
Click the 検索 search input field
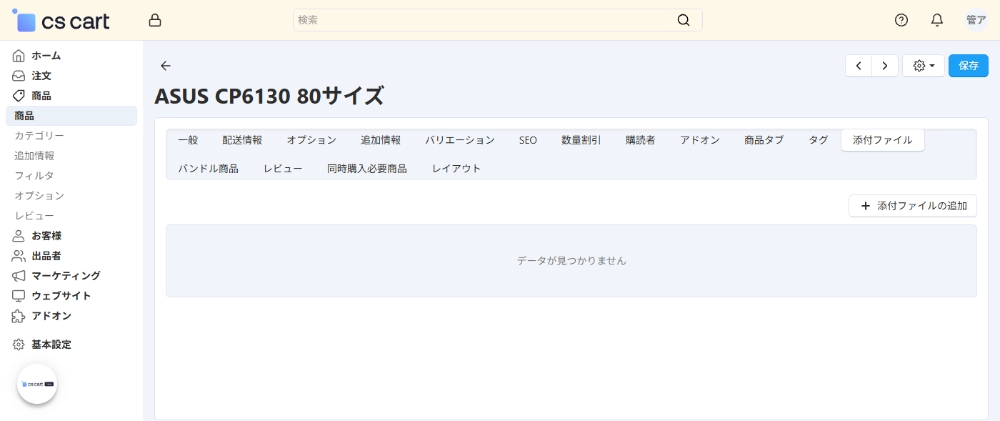tap(480, 20)
